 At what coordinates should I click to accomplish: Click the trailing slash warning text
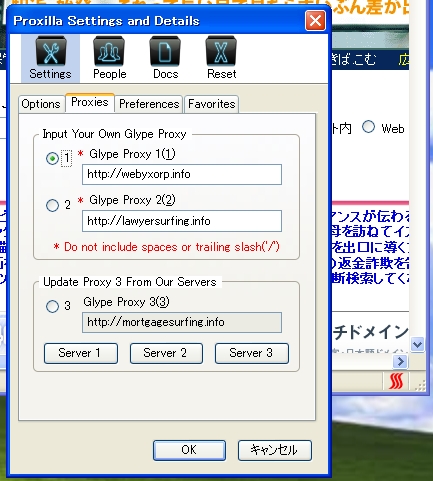click(166, 247)
